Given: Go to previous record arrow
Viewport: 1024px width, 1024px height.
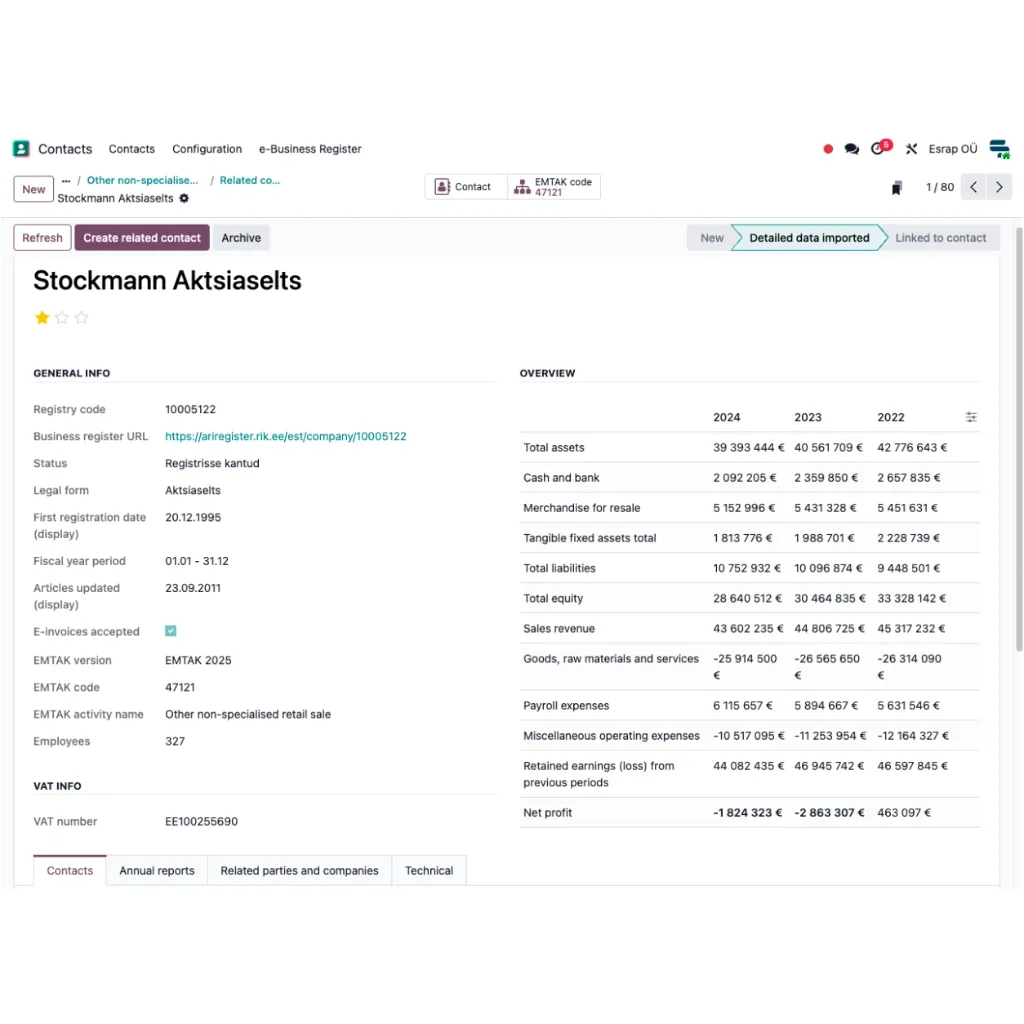Looking at the screenshot, I should click(x=973, y=187).
